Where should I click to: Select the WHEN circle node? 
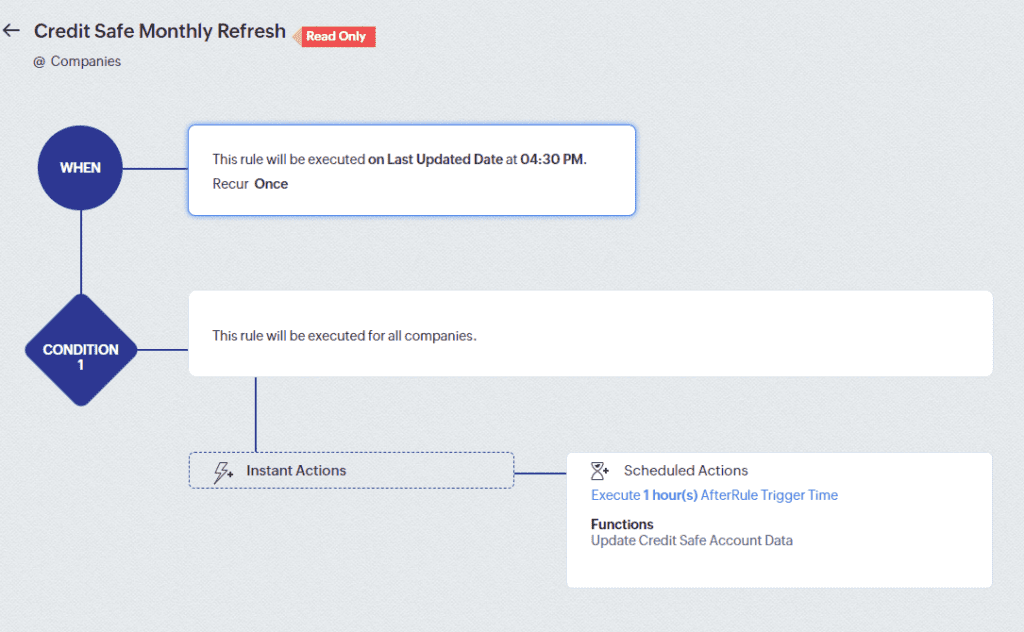pos(80,168)
